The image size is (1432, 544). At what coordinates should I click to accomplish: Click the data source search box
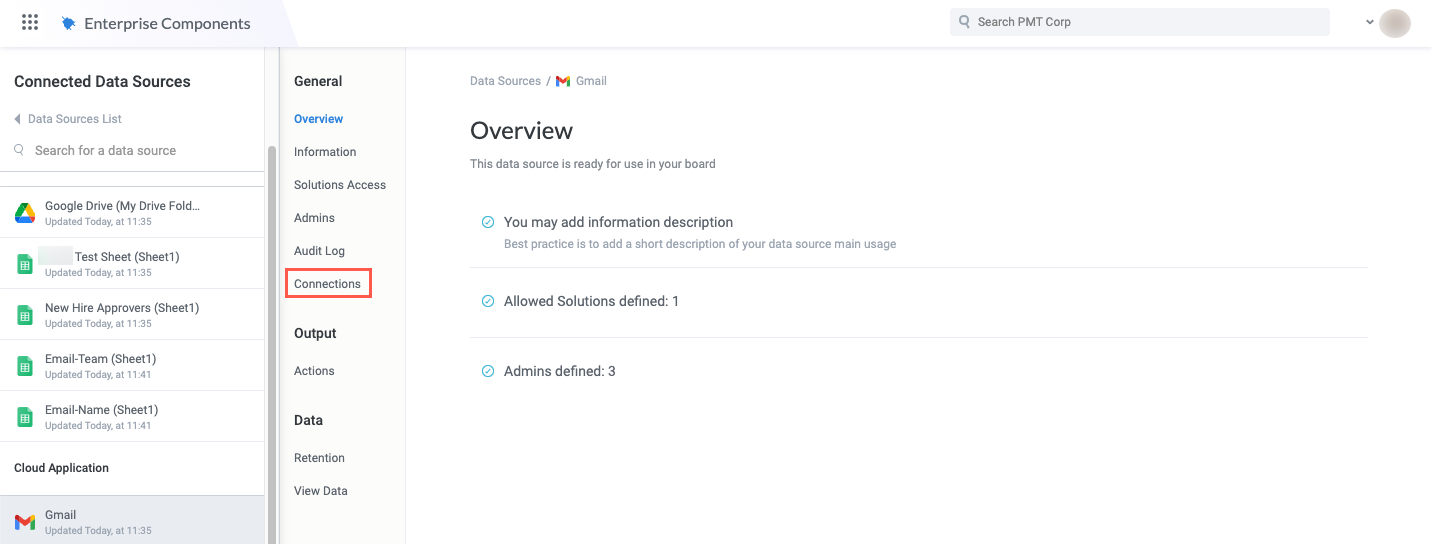click(x=105, y=151)
